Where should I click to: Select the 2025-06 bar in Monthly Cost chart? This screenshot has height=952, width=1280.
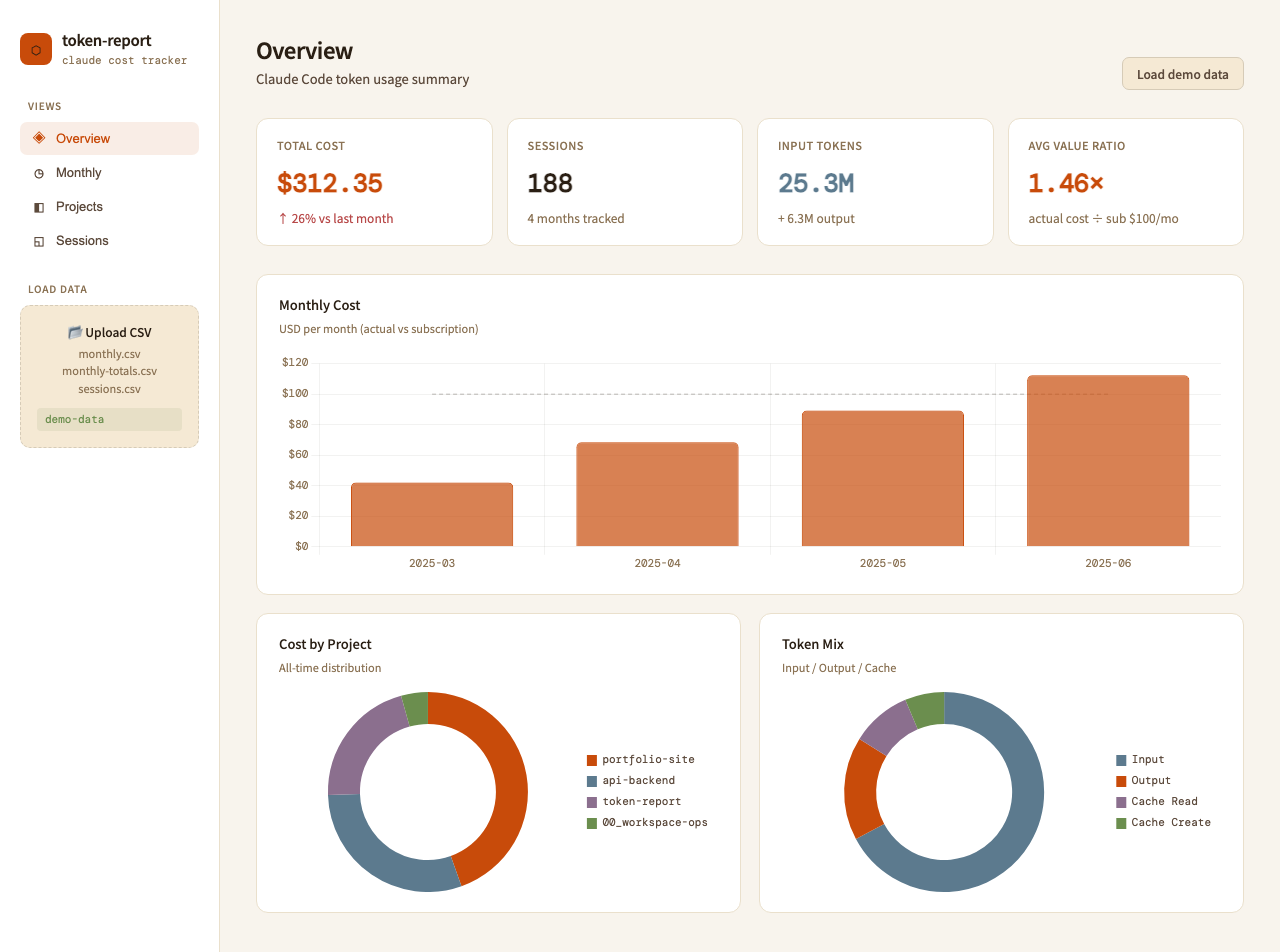click(1108, 461)
